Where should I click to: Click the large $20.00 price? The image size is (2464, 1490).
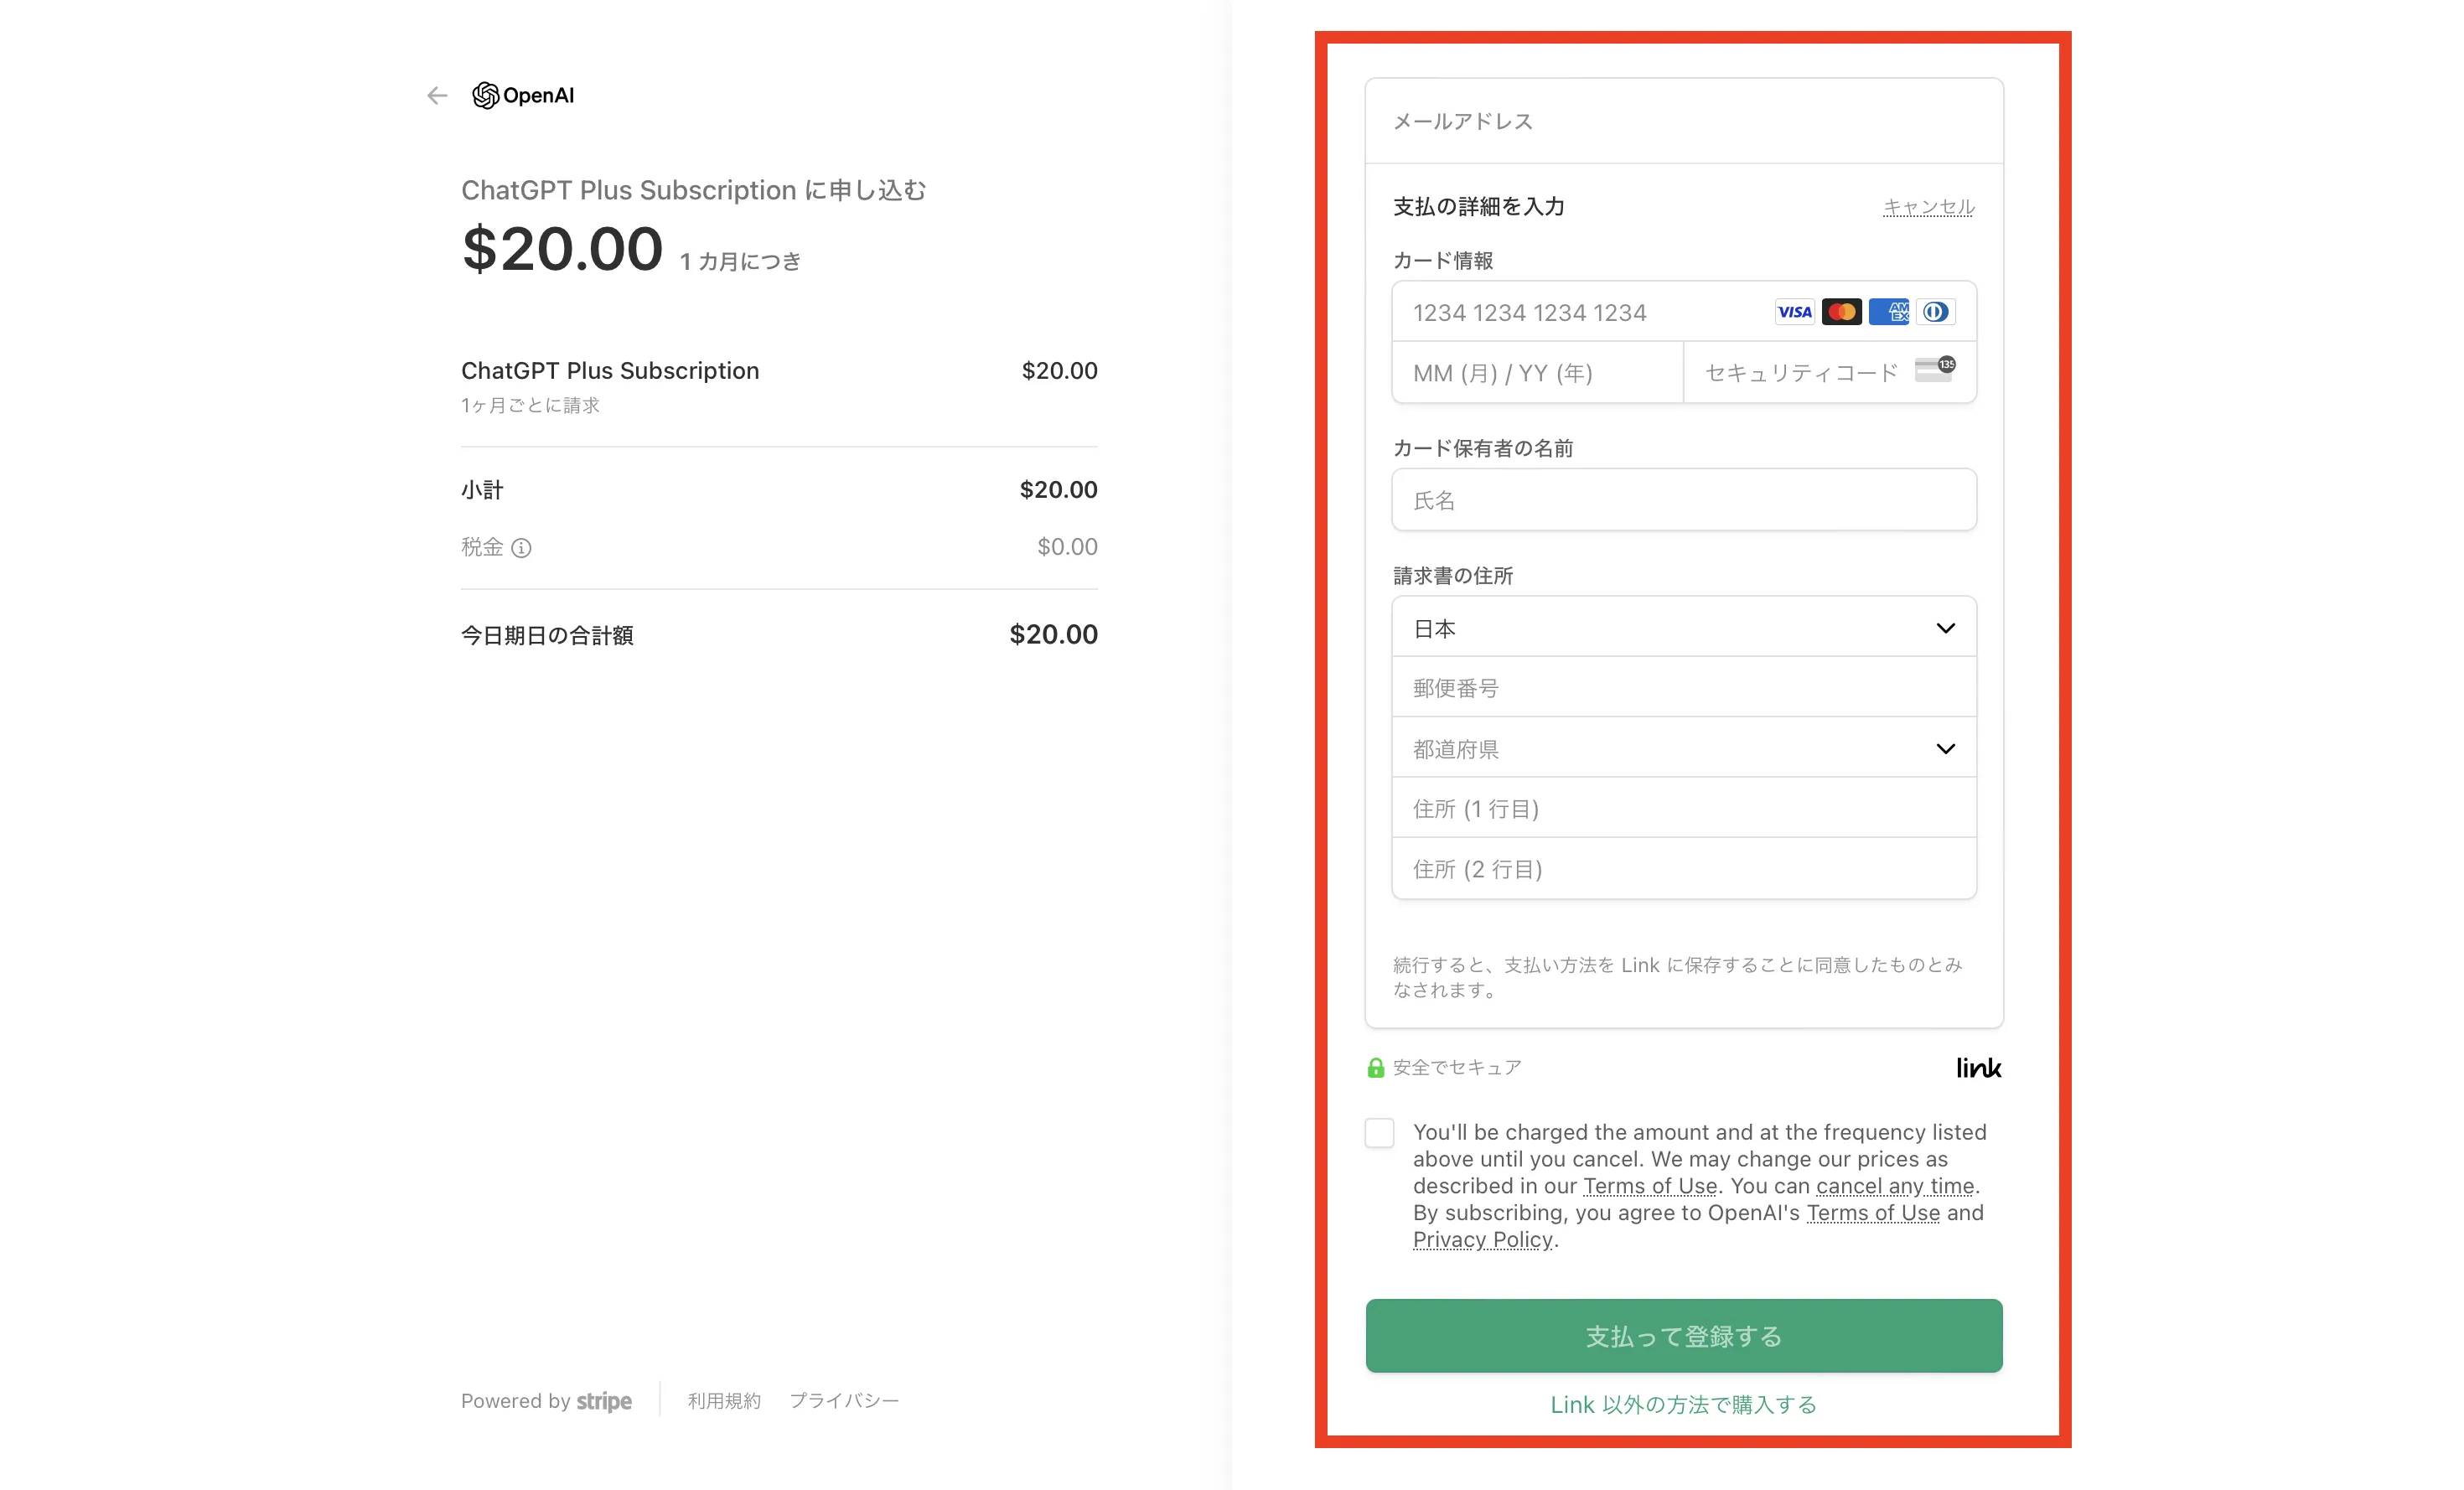(562, 249)
